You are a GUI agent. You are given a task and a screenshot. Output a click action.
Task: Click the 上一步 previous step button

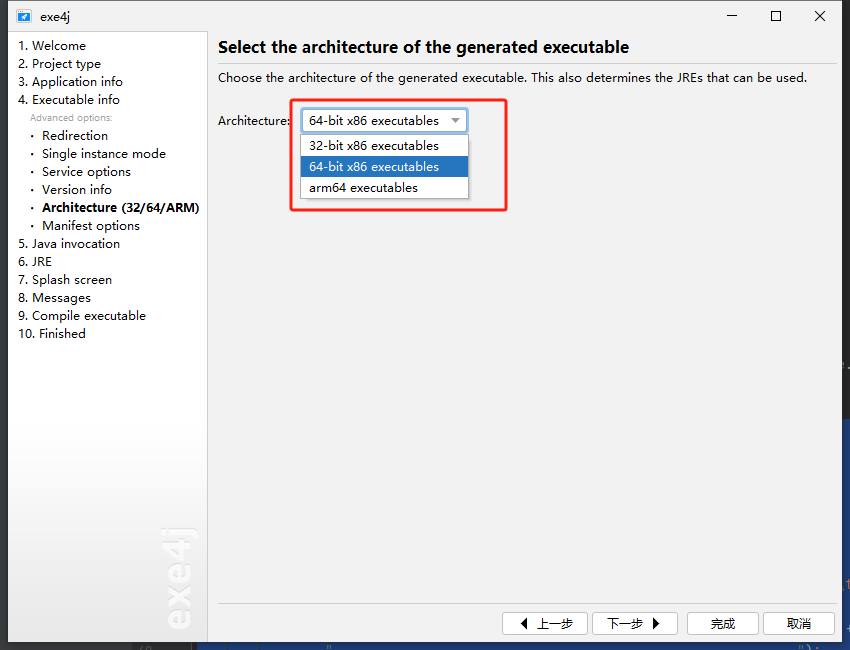545,623
